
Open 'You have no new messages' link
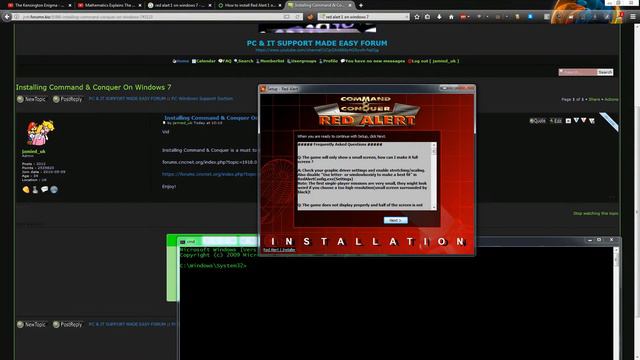[373, 61]
